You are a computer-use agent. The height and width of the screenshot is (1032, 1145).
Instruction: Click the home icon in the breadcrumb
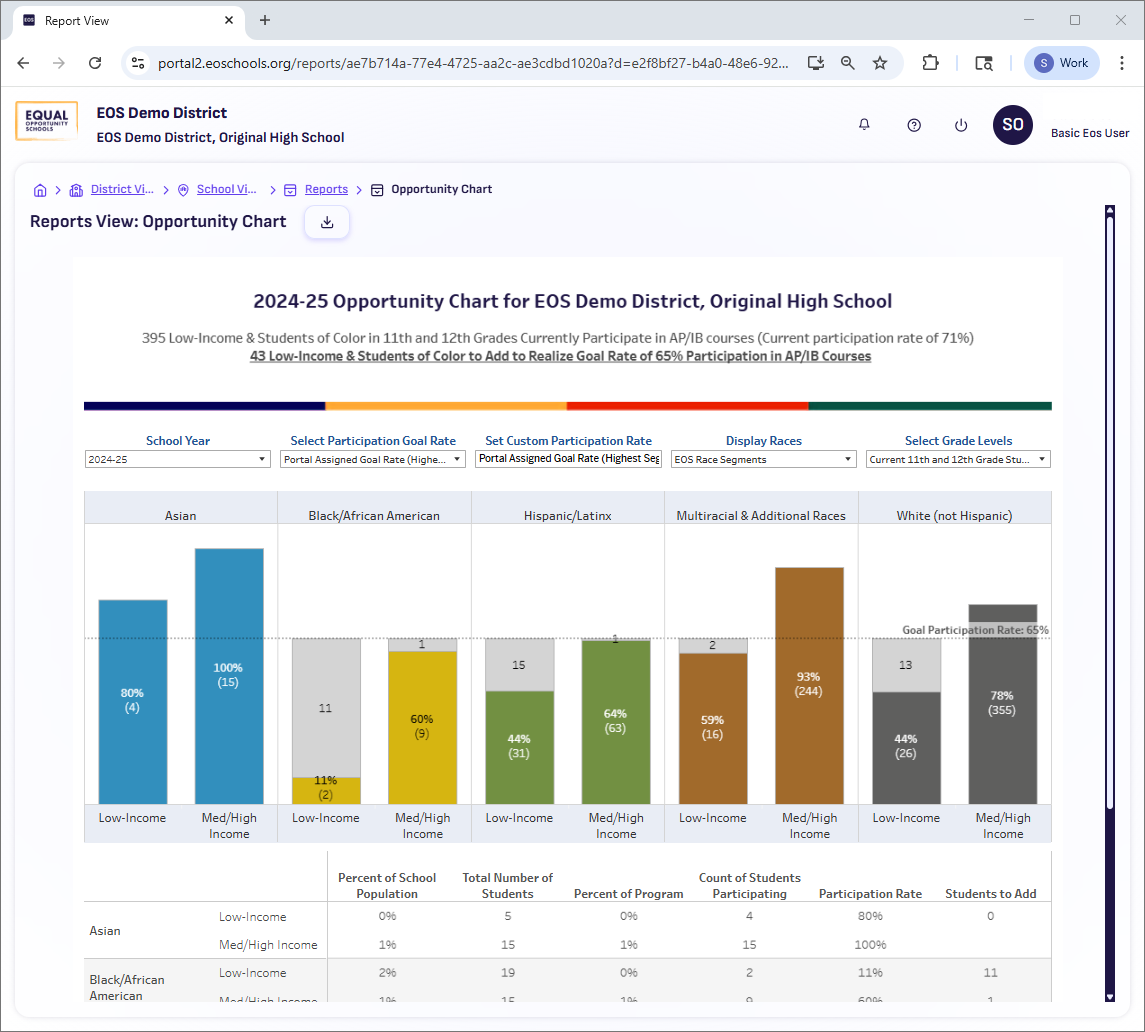[40, 189]
